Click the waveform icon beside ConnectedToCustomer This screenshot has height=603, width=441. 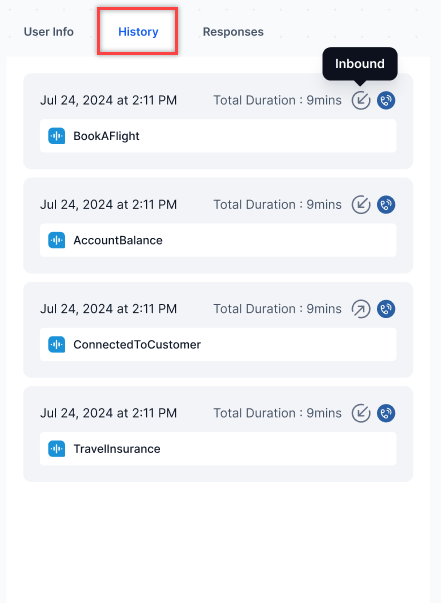tap(57, 345)
